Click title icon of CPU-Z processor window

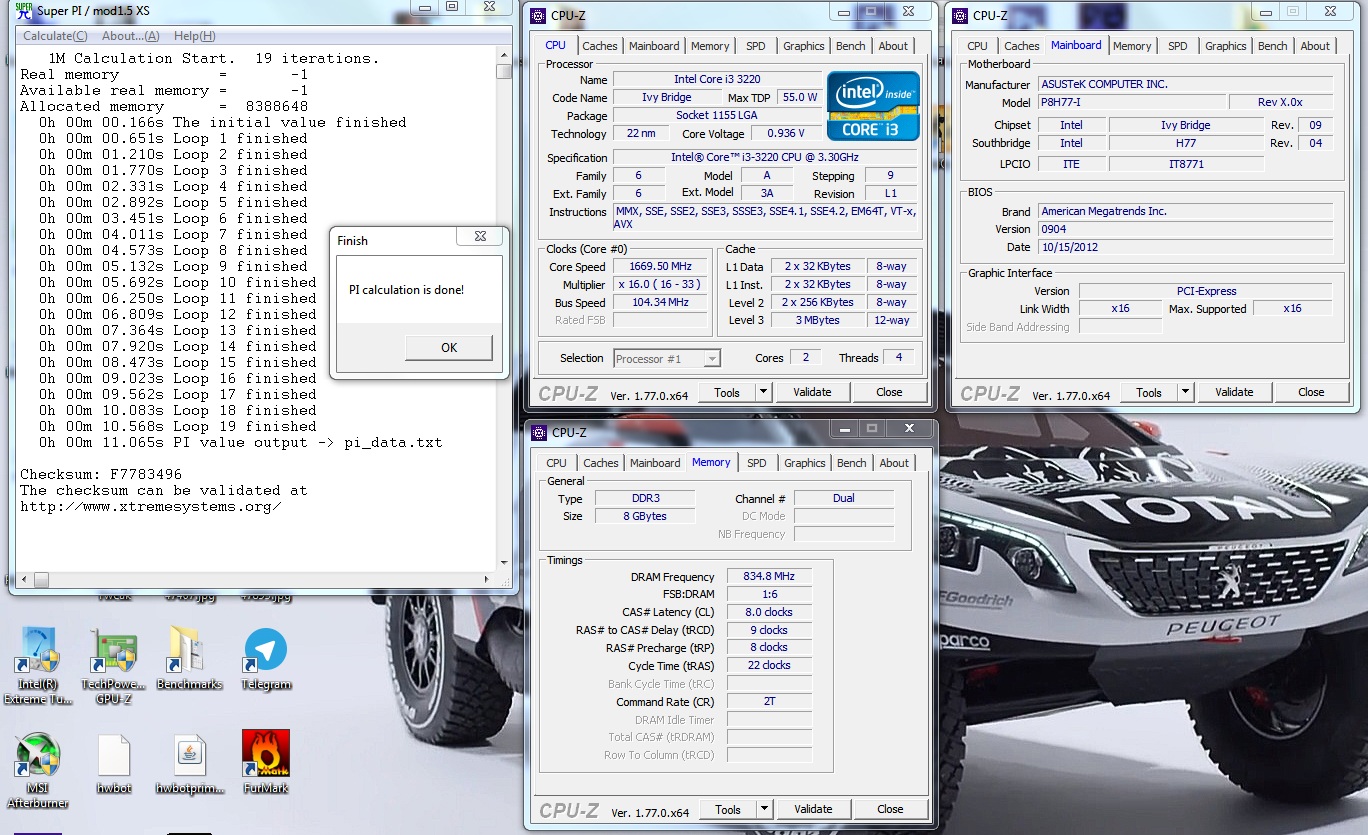coord(538,15)
